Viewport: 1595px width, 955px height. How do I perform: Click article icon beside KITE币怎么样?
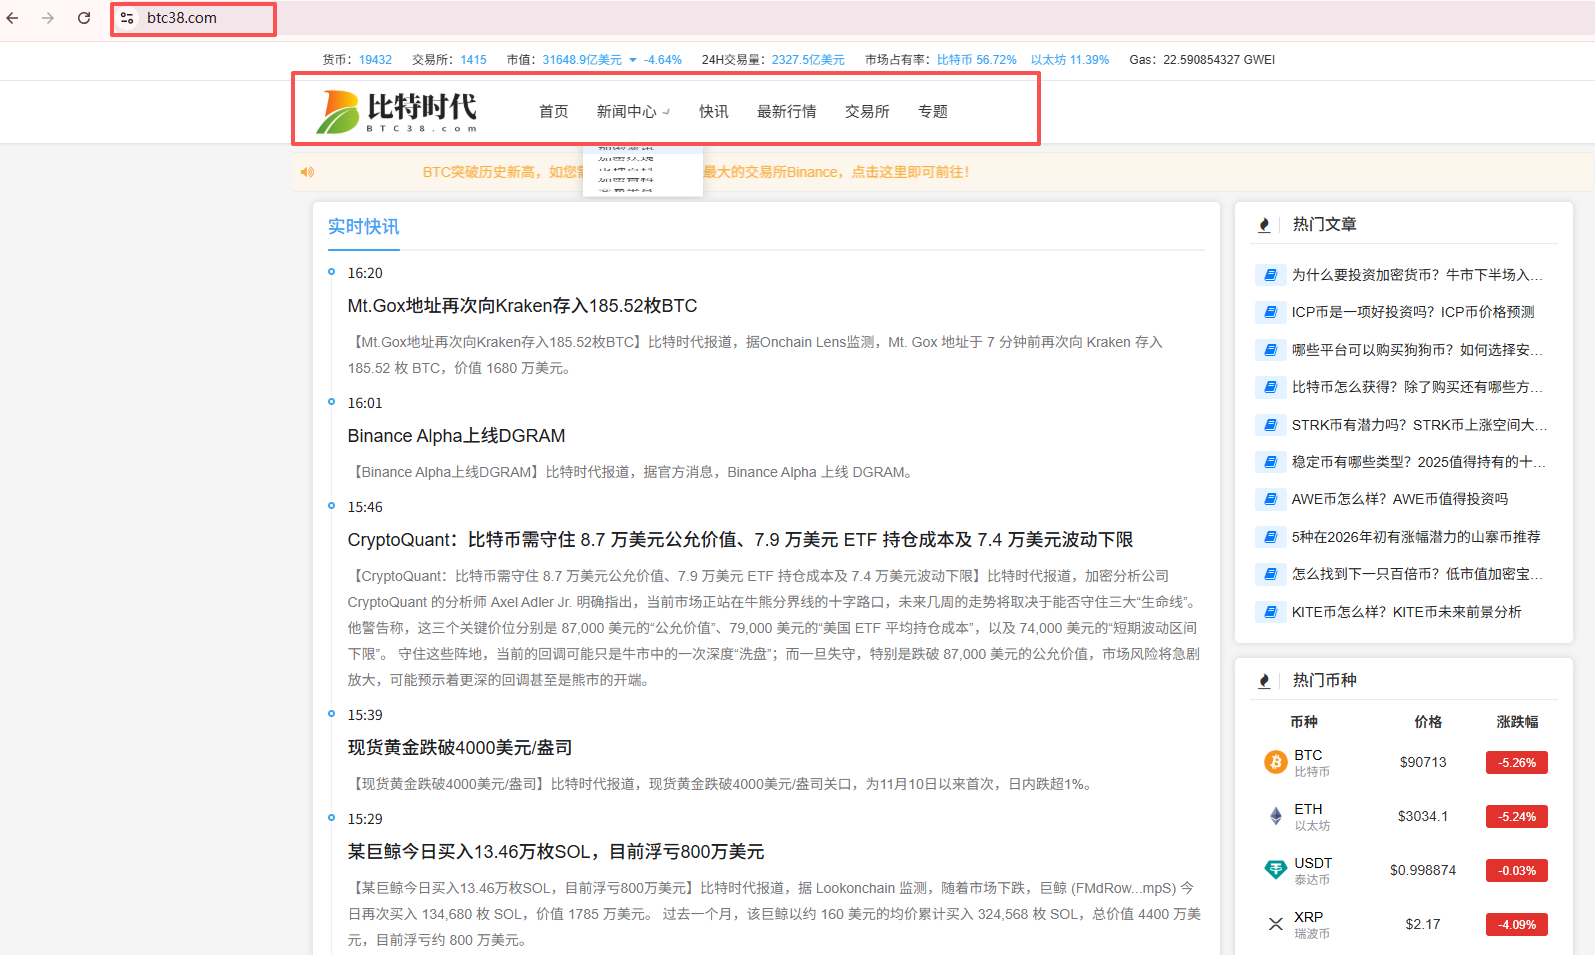tap(1270, 612)
